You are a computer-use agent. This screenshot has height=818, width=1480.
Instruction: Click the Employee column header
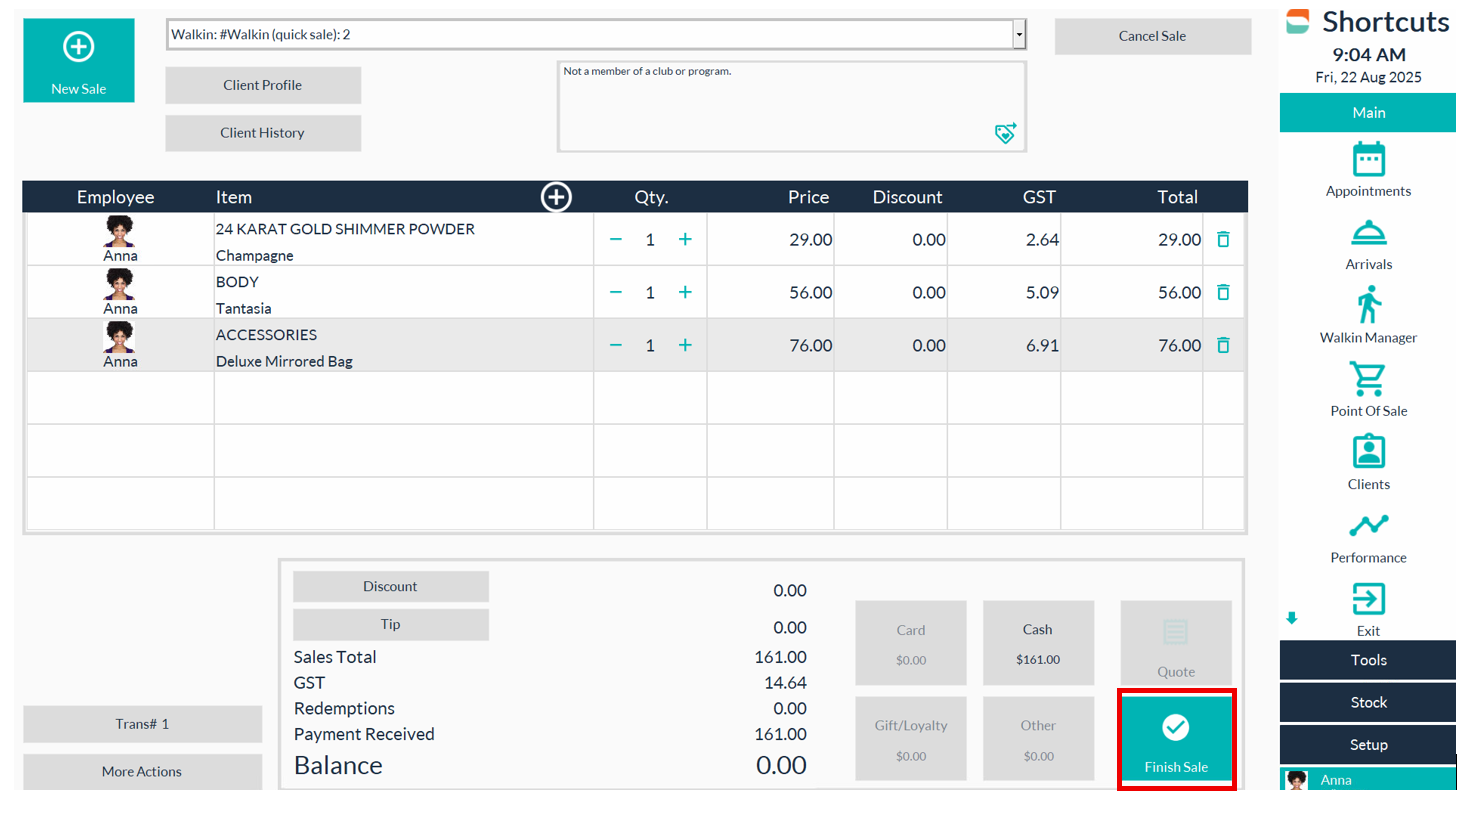pyautogui.click(x=115, y=197)
